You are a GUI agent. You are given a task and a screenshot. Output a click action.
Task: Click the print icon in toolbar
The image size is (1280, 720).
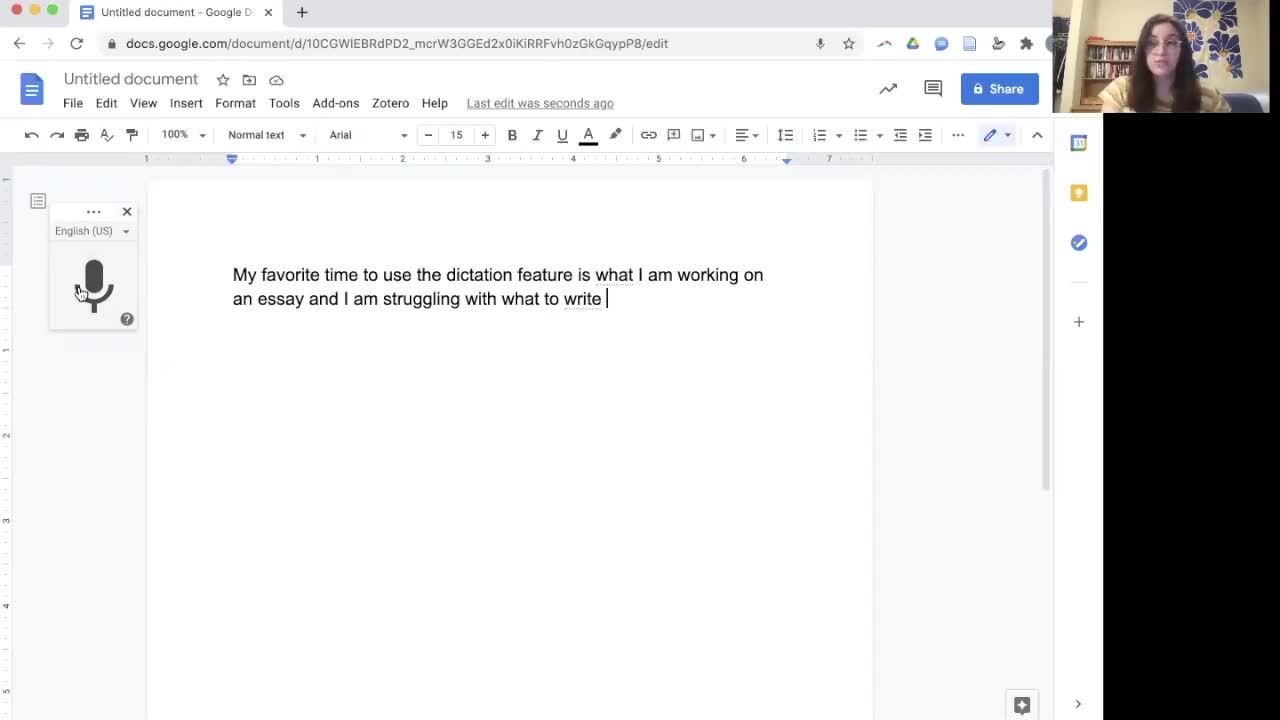[82, 135]
